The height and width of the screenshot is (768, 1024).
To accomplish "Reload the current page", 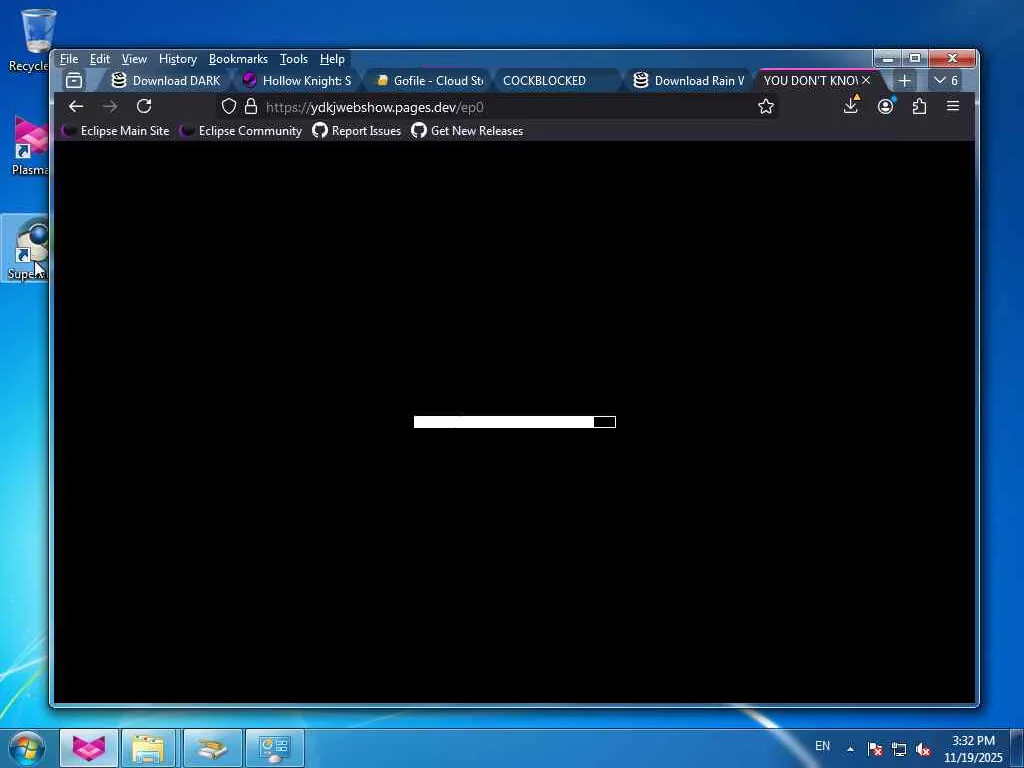I will (x=144, y=106).
